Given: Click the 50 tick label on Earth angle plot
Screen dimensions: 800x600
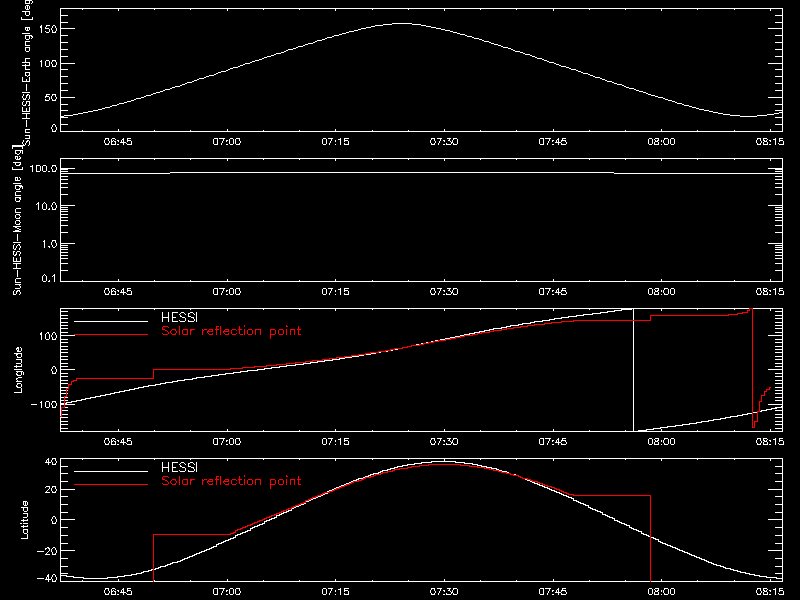Looking at the screenshot, I should [x=51, y=97].
